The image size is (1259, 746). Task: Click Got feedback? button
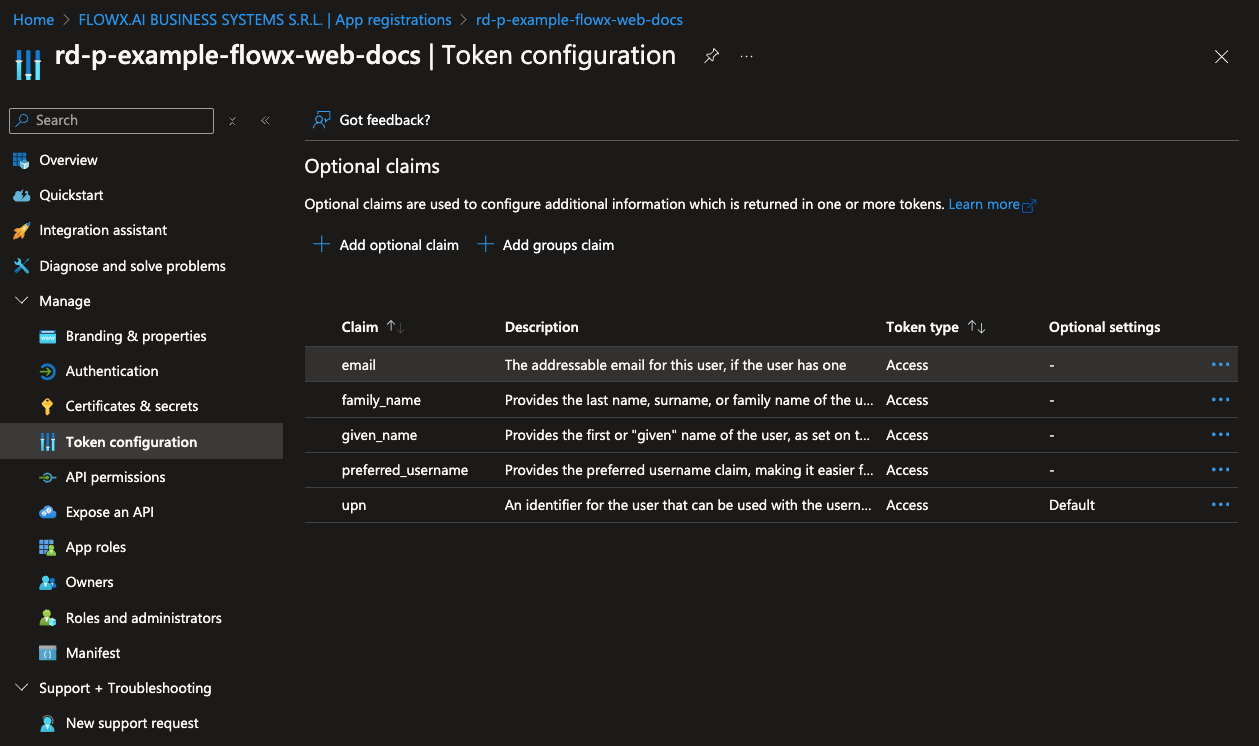tap(372, 120)
